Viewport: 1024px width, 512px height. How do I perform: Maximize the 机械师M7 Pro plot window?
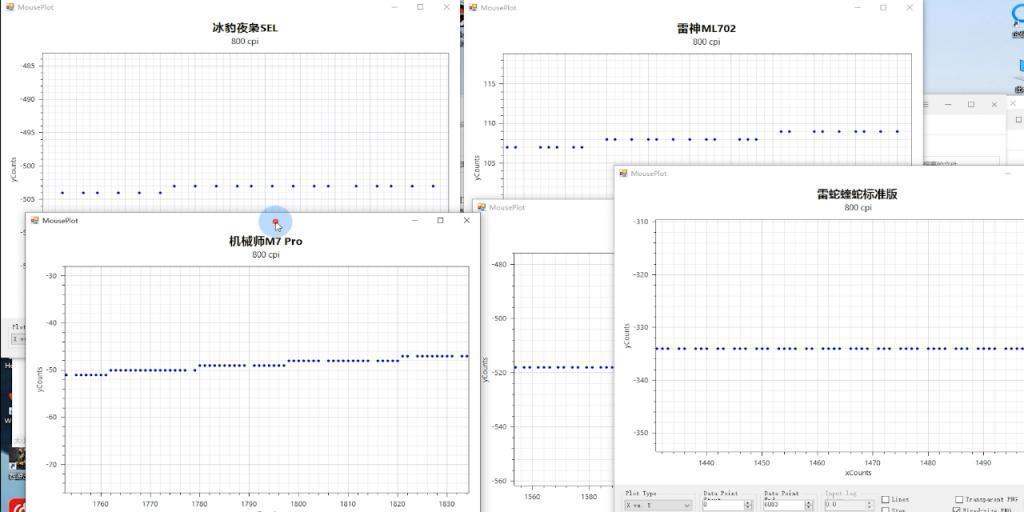(440, 220)
